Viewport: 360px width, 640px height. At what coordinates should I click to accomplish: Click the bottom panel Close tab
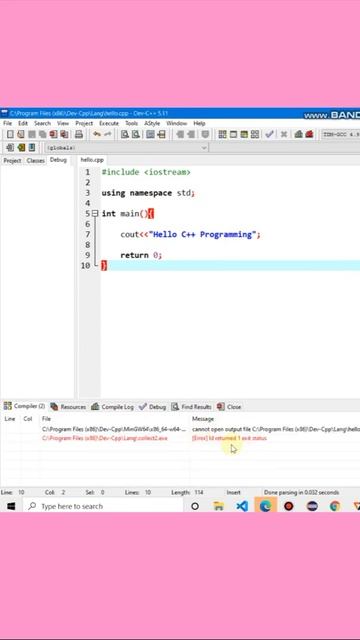(x=229, y=407)
